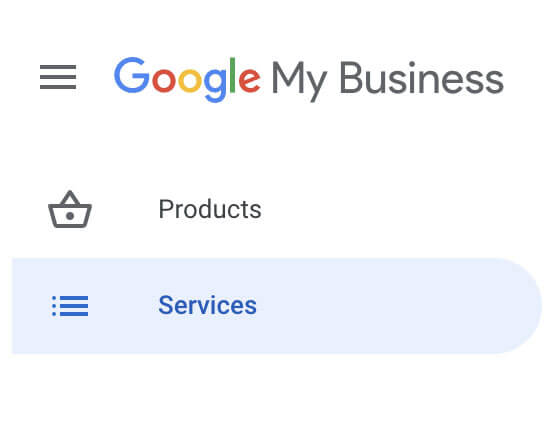Open the hamburger navigation menu
Screen dimensions: 544x432
pyautogui.click(x=58, y=77)
